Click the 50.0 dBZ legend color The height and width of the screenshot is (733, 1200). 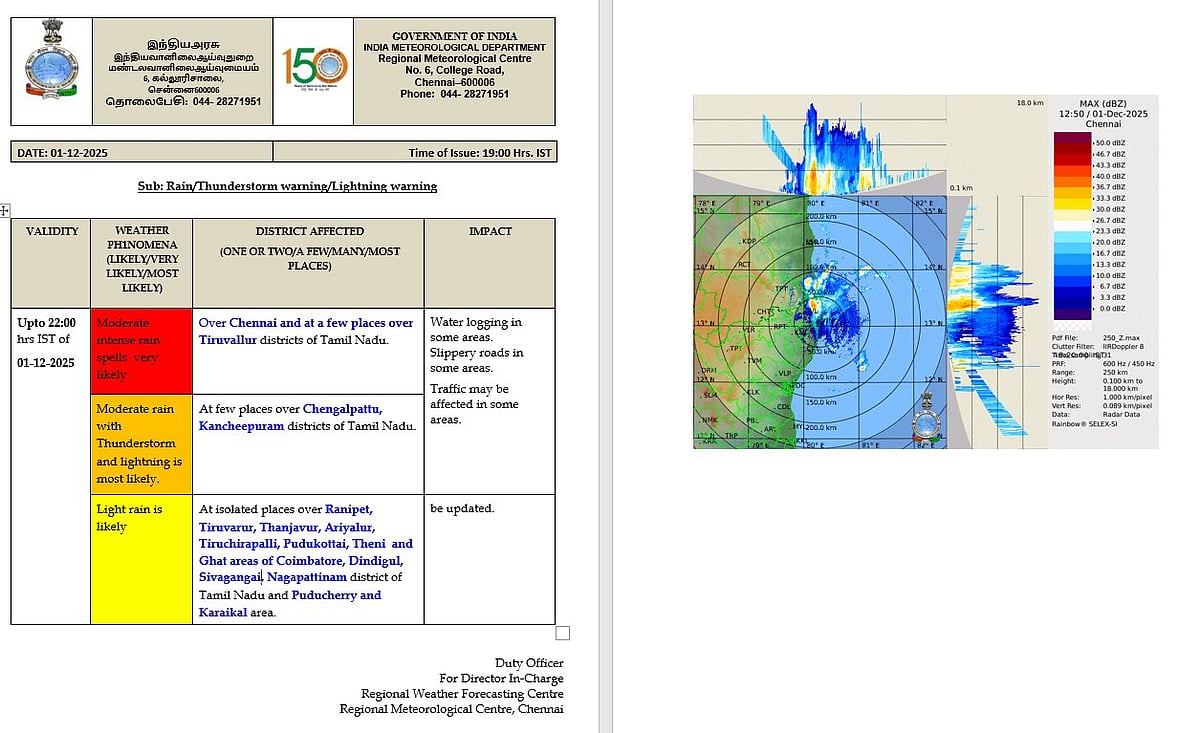[x=1072, y=143]
